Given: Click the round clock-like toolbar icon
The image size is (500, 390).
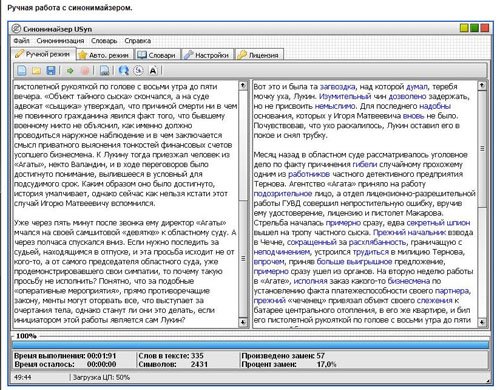Looking at the screenshot, I should click(138, 71).
